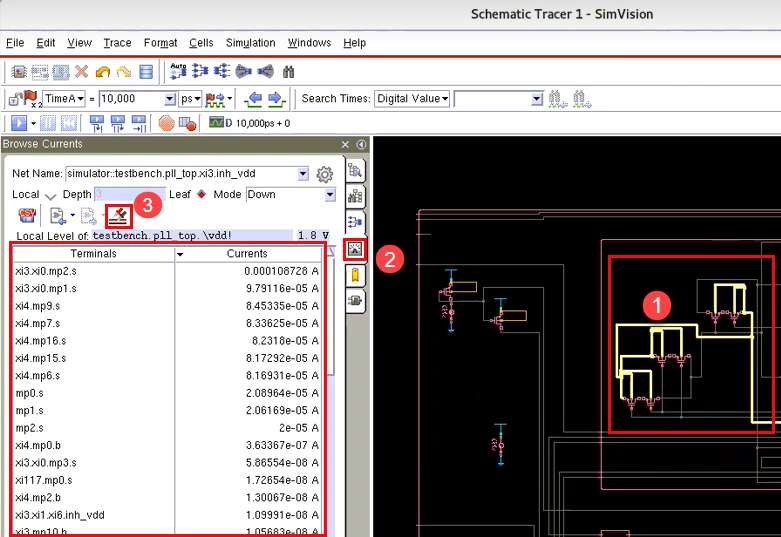Open the ps time units dropdown
The height and width of the screenshot is (537, 781).
190,98
